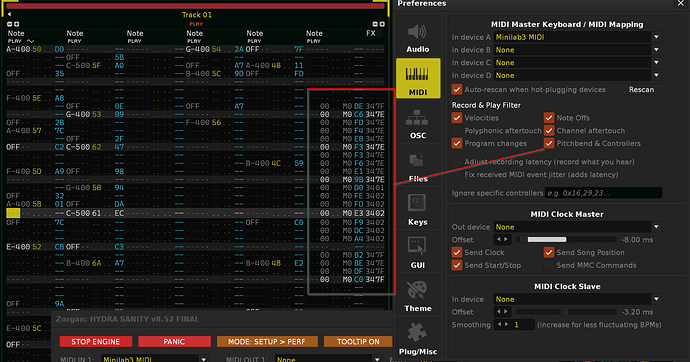
Task: Open the OSC preferences section
Action: click(x=418, y=122)
